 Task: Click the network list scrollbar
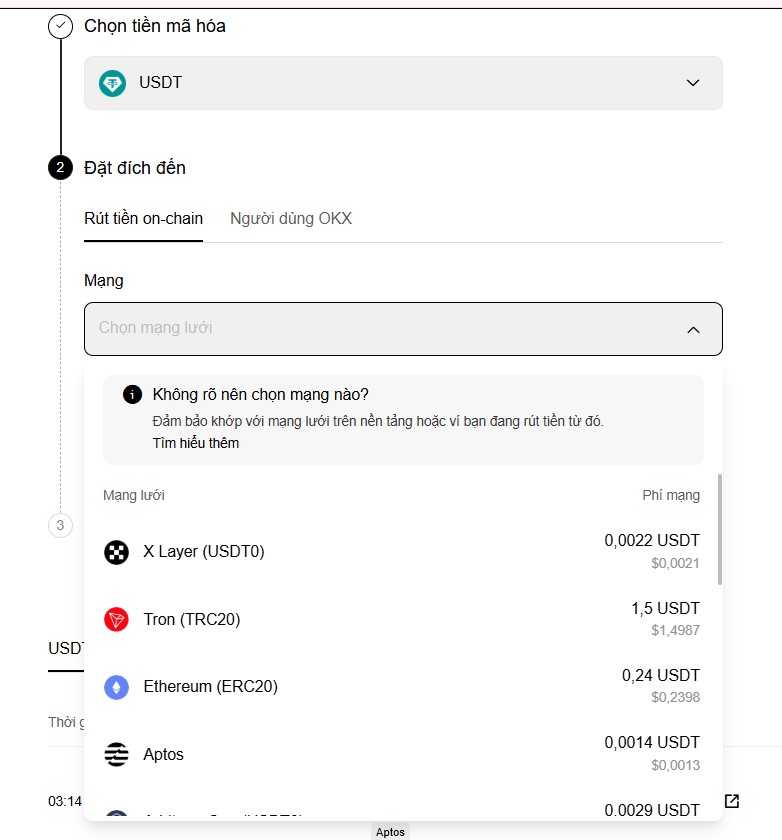pos(720,528)
